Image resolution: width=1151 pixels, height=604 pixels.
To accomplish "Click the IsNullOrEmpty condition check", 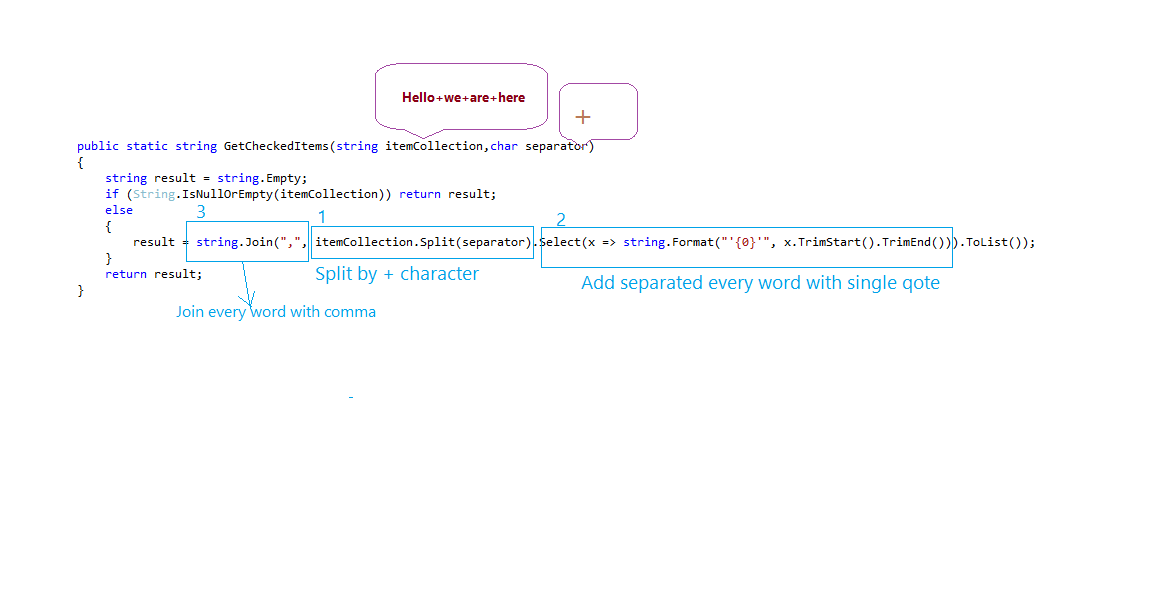I will [245, 193].
